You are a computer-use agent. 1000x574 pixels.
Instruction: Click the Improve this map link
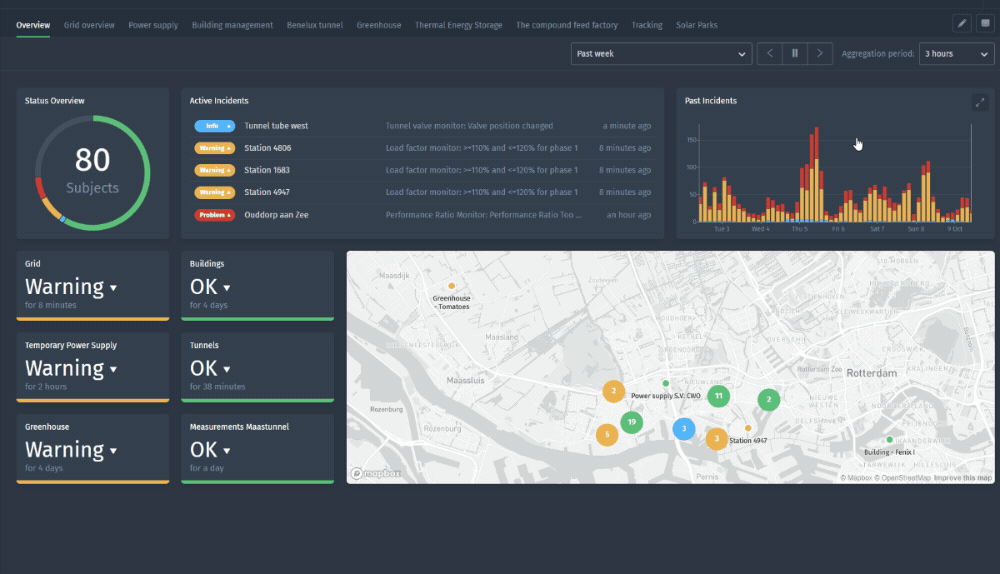[963, 478]
